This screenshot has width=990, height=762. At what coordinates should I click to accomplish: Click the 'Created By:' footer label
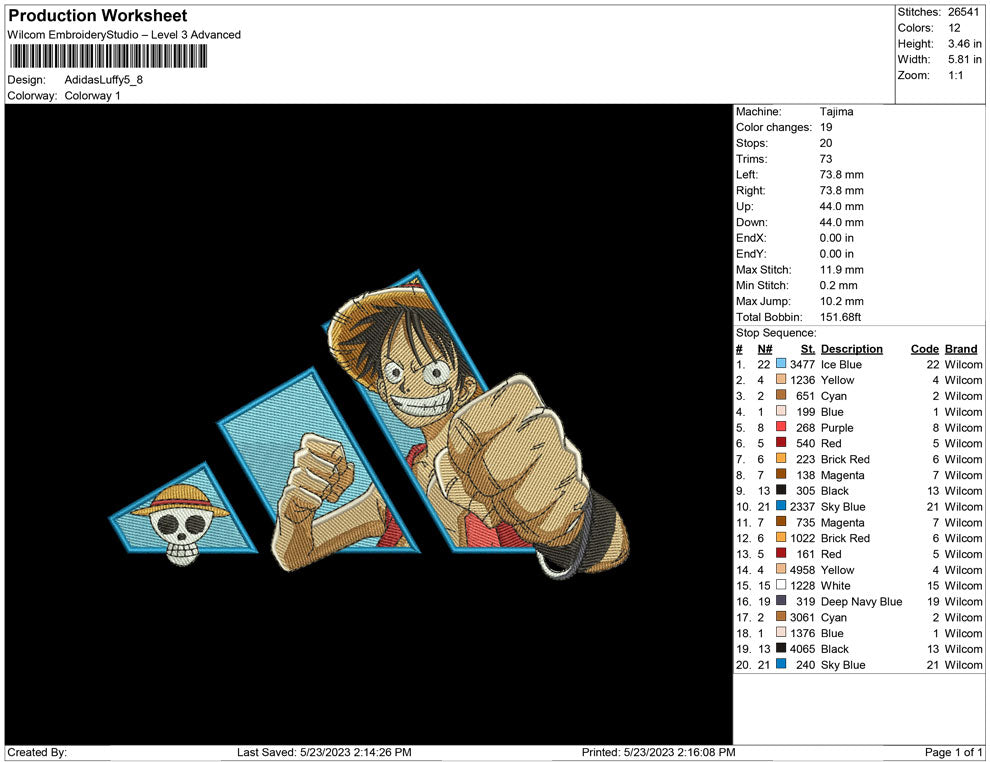(37, 752)
